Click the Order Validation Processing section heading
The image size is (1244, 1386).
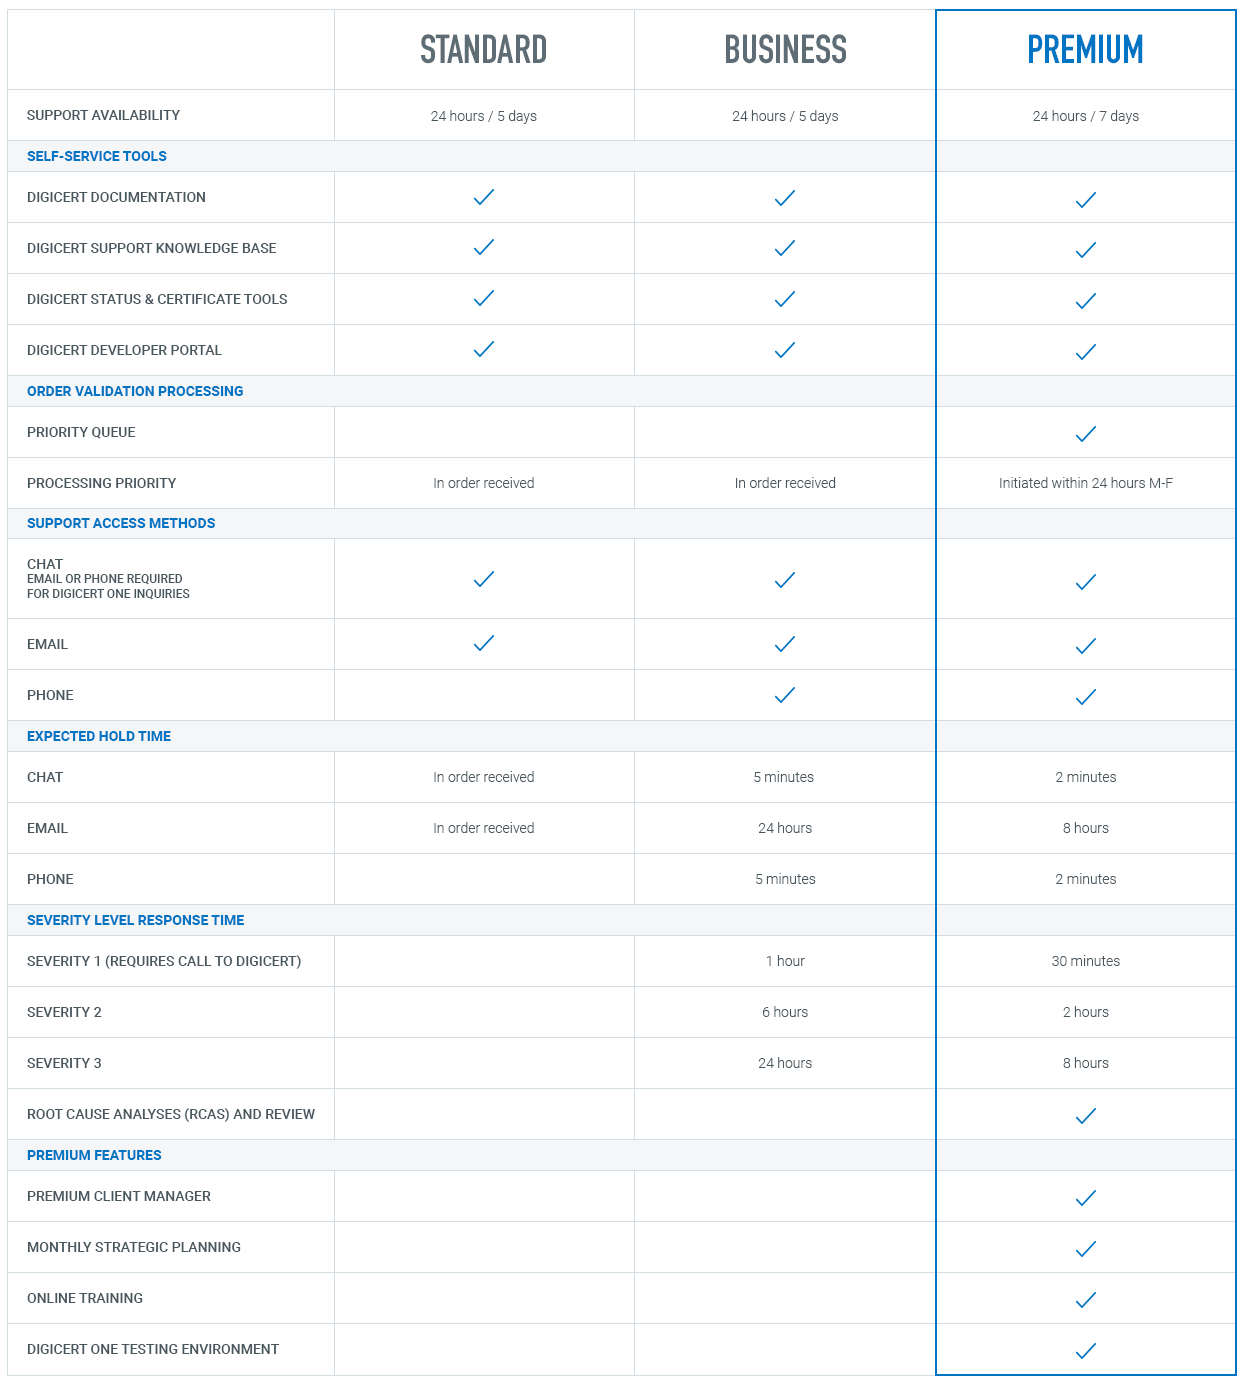tap(135, 391)
